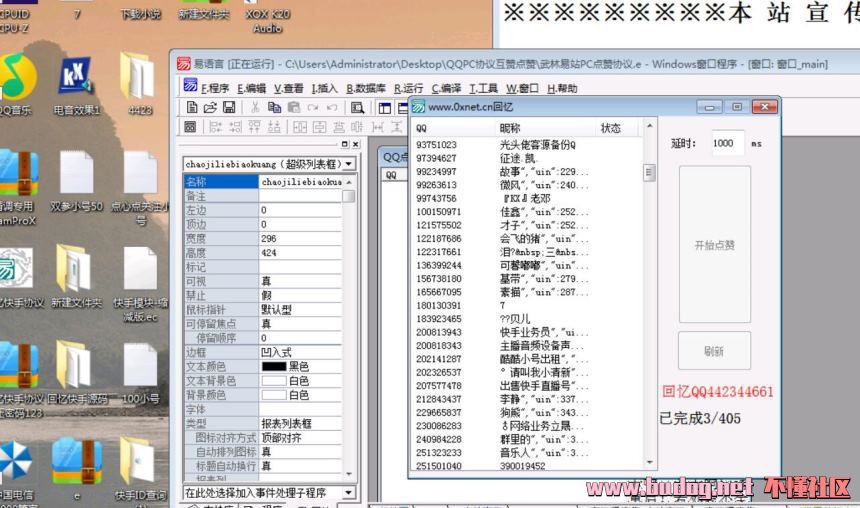This screenshot has width=860, height=508.
Task: Open 100小号 file on desktop
Action: tap(140, 374)
